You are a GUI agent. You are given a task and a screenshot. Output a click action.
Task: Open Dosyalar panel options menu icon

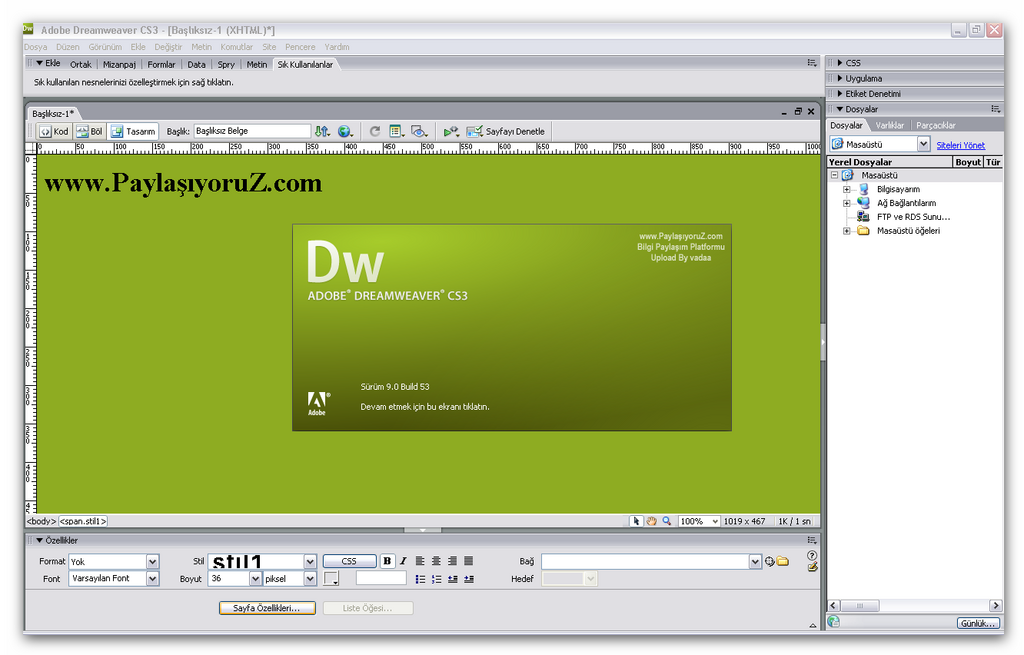point(995,109)
